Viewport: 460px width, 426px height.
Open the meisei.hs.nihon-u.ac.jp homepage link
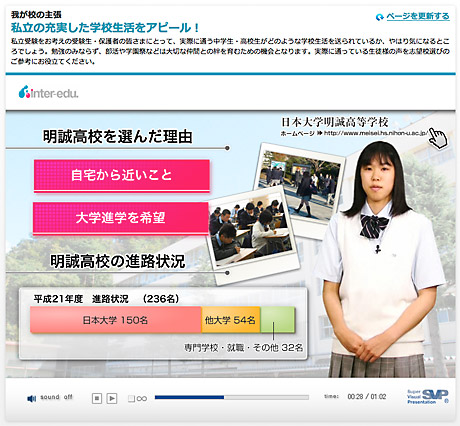(x=376, y=133)
